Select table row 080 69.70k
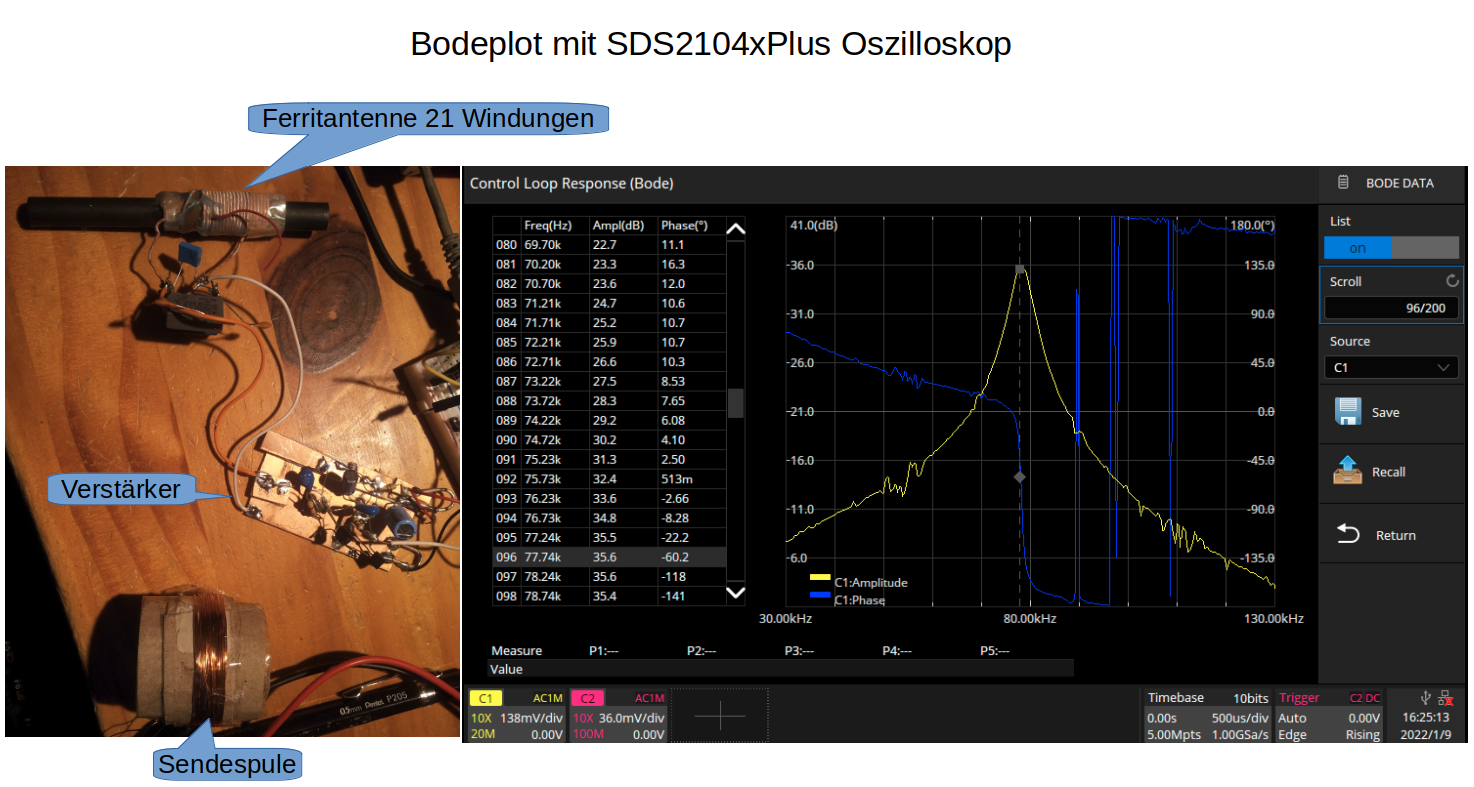The image size is (1474, 787). pyautogui.click(x=609, y=244)
